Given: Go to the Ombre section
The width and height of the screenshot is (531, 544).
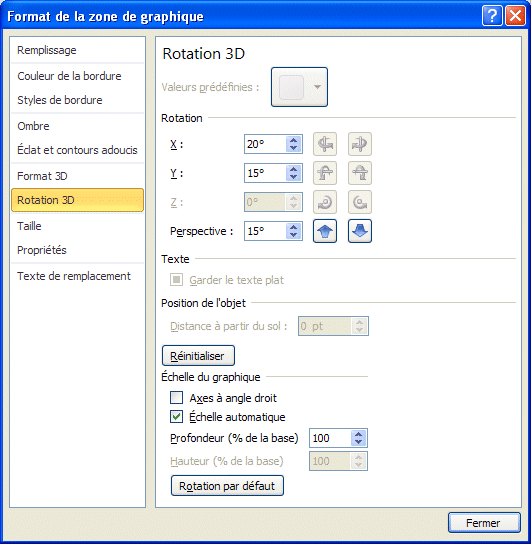Looking at the screenshot, I should tap(77, 126).
